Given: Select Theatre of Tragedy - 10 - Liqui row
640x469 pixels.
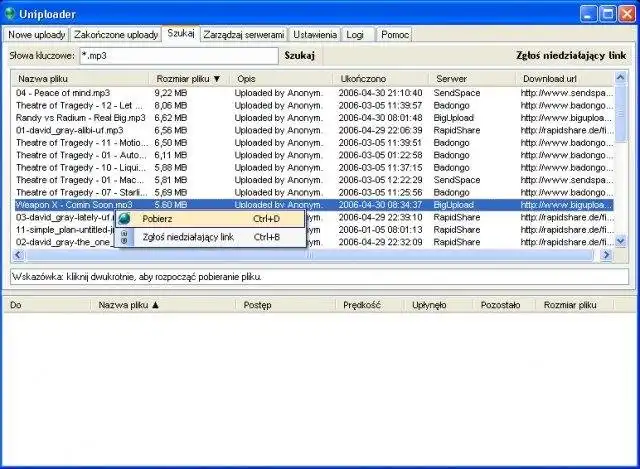Looking at the screenshot, I should click(314, 168).
